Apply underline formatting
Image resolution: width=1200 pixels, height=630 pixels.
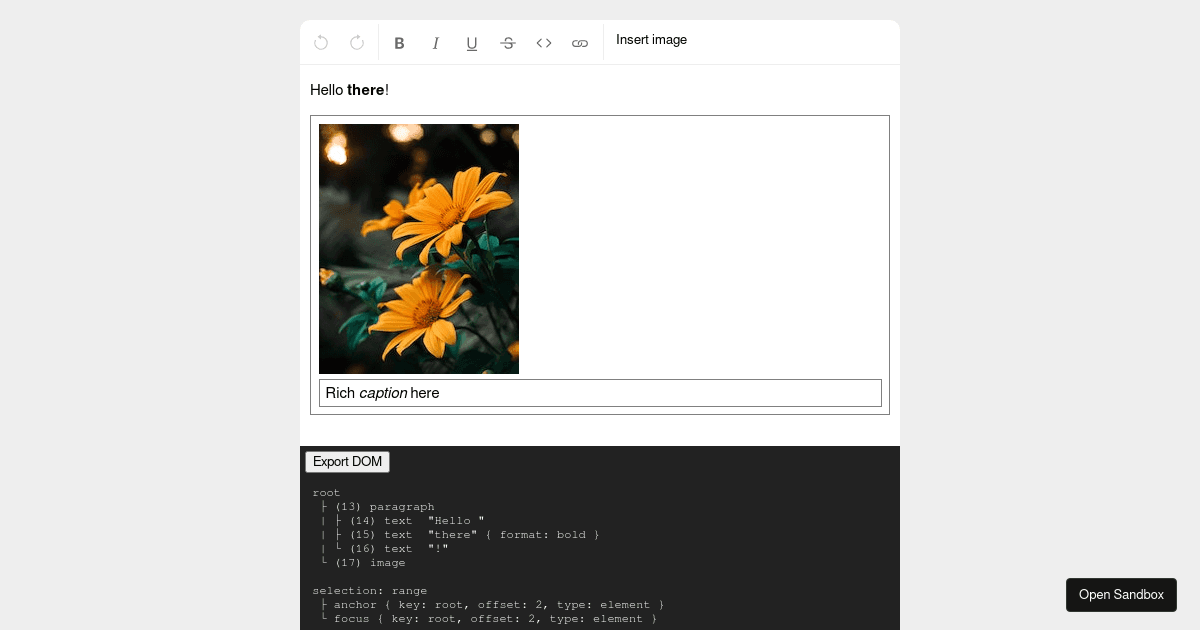click(471, 43)
